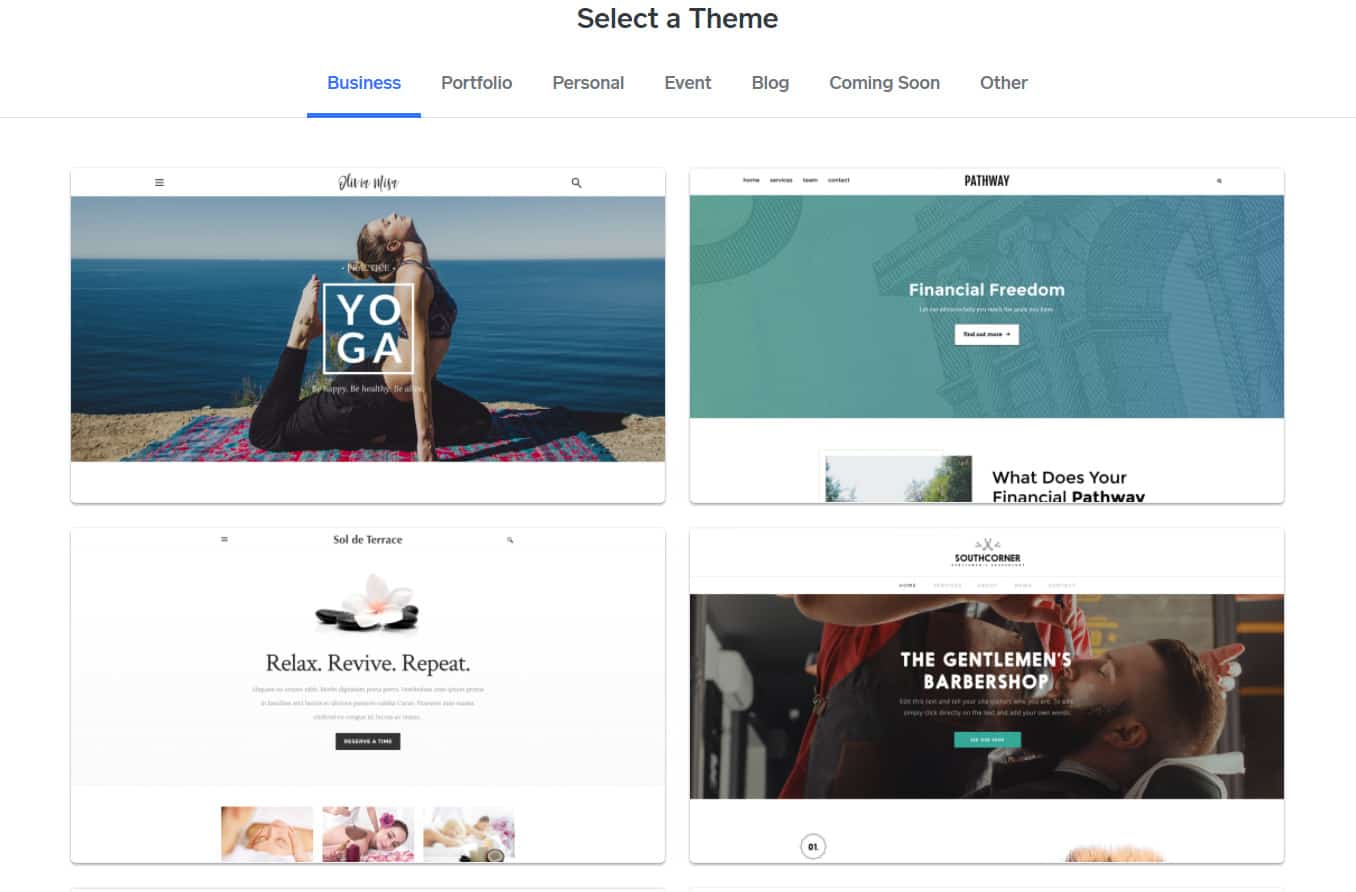This screenshot has width=1356, height=892.
Task: Open the Coming Soon tab
Action: coord(883,83)
